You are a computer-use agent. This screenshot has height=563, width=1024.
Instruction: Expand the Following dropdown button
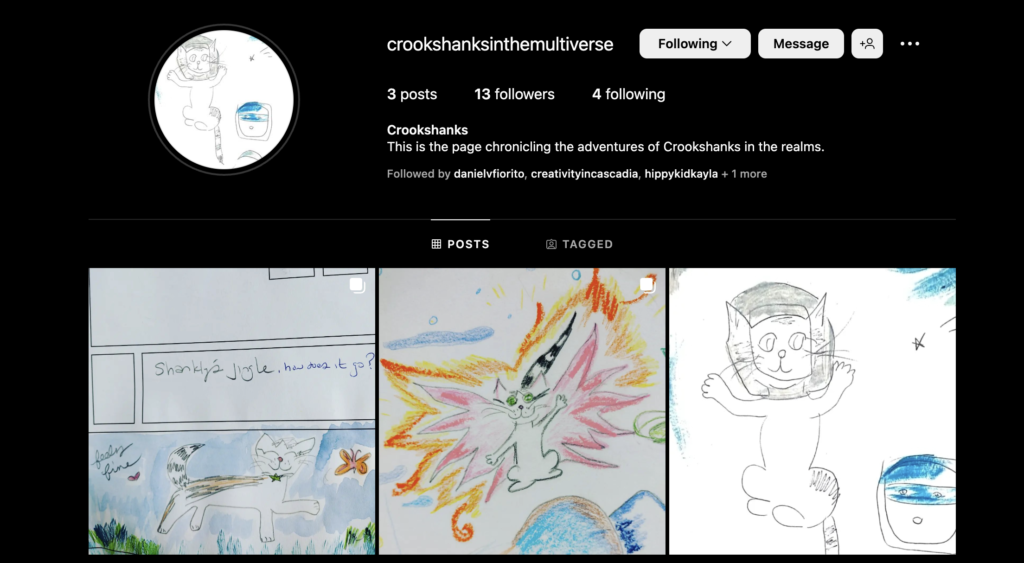click(695, 44)
